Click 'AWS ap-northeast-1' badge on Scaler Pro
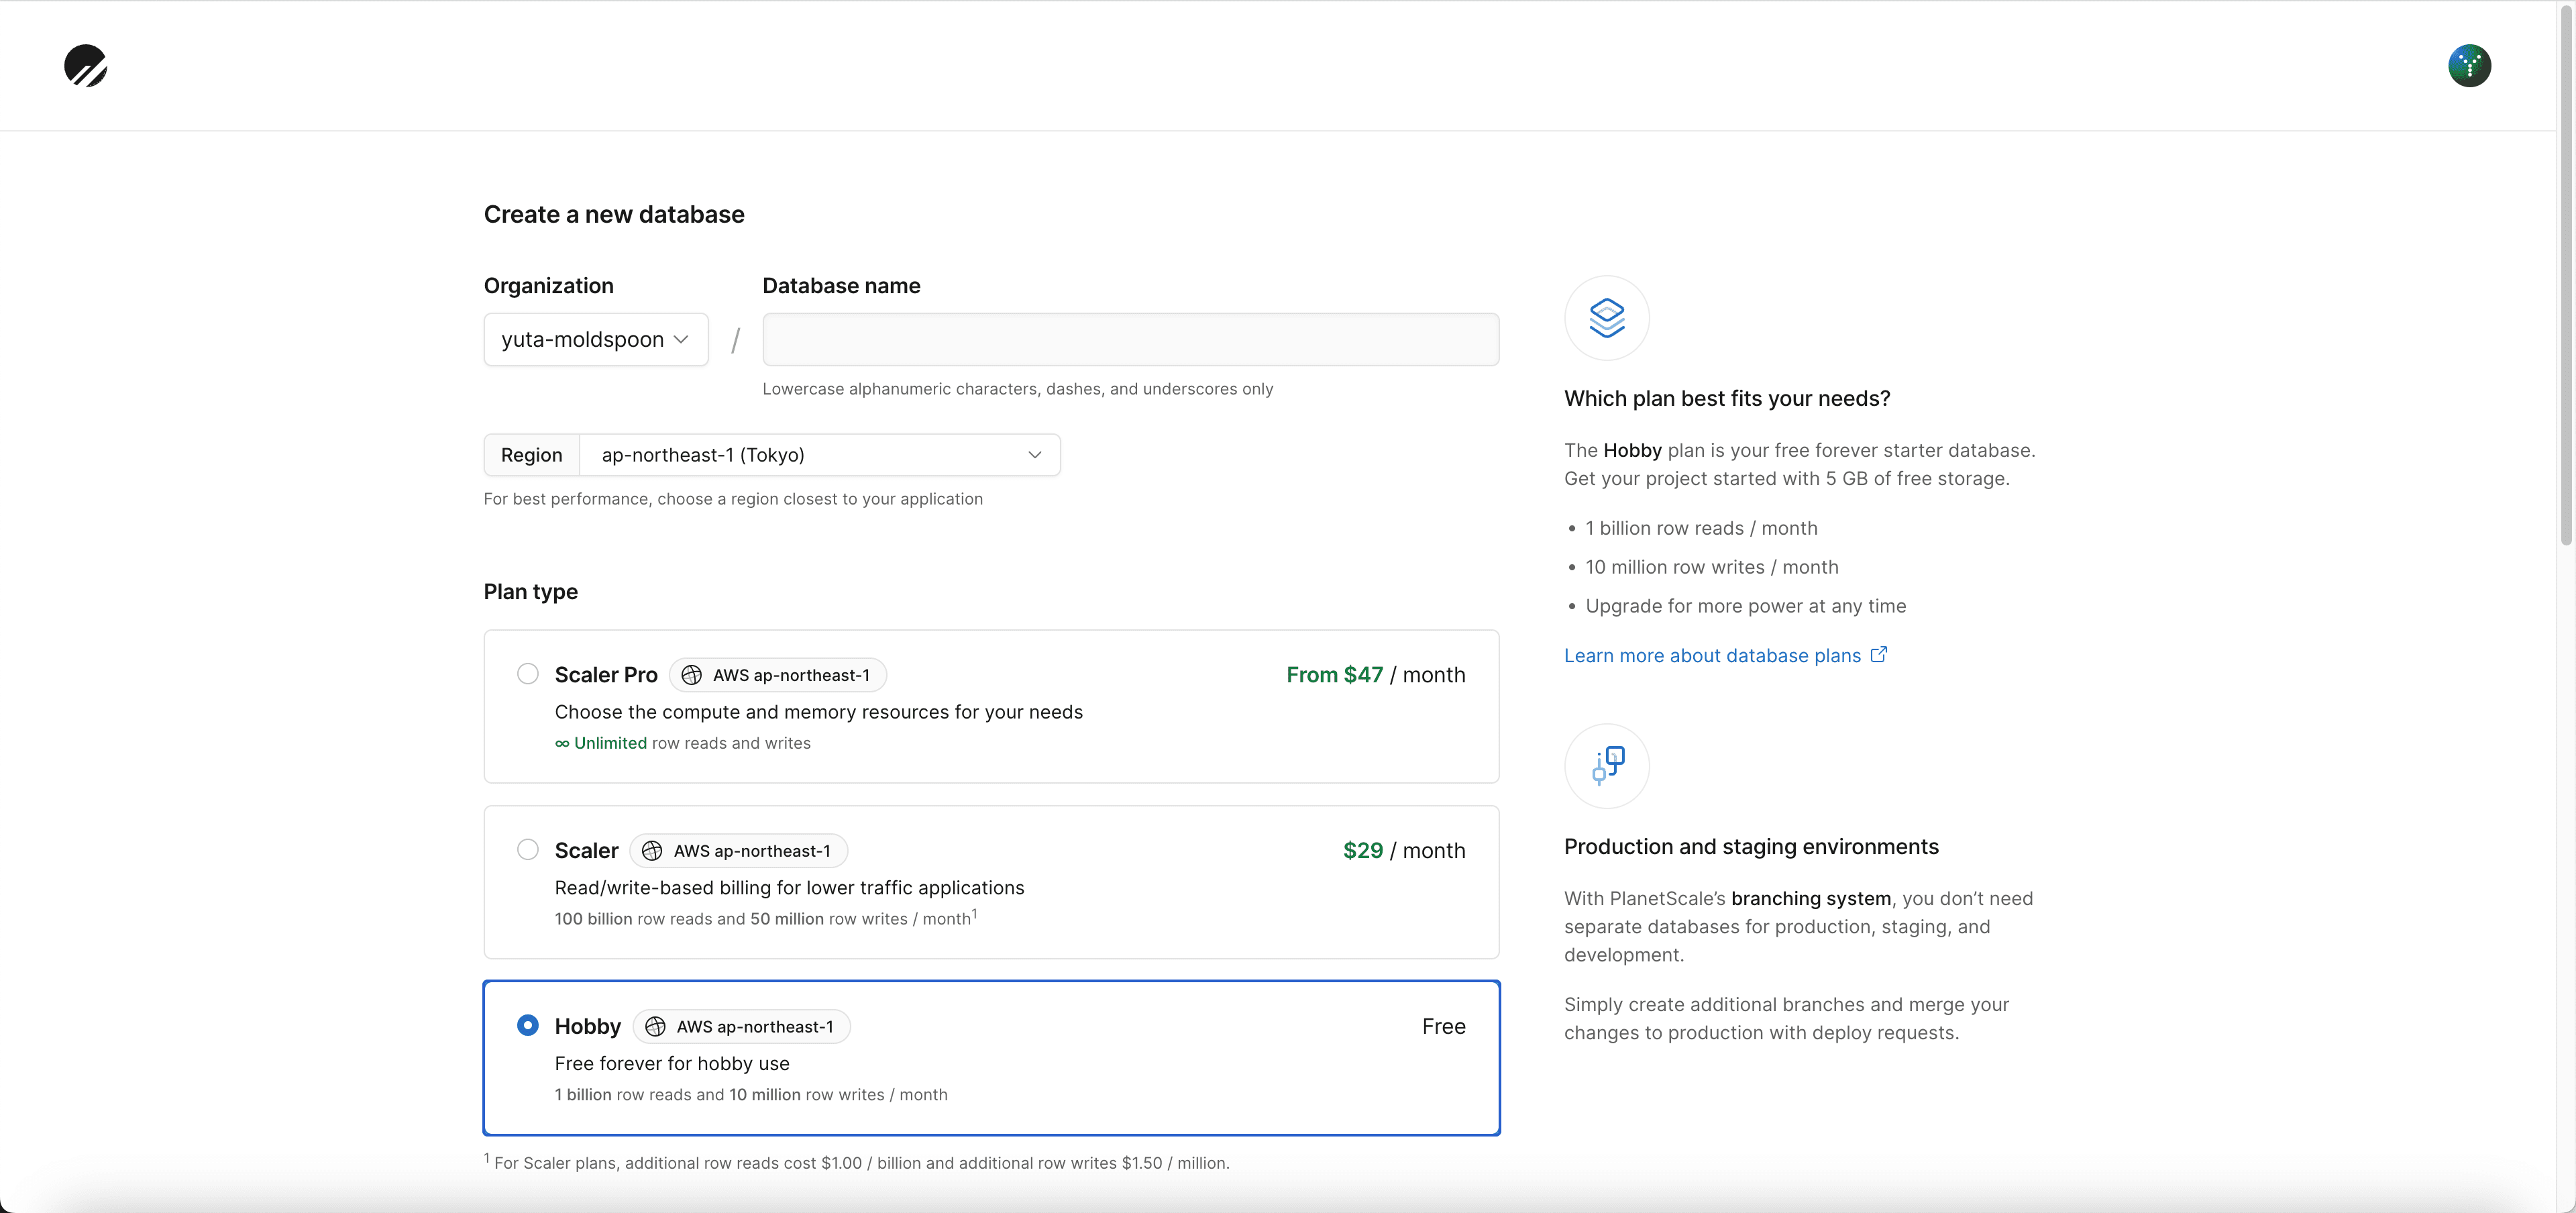The image size is (2576, 1213). pyautogui.click(x=778, y=675)
